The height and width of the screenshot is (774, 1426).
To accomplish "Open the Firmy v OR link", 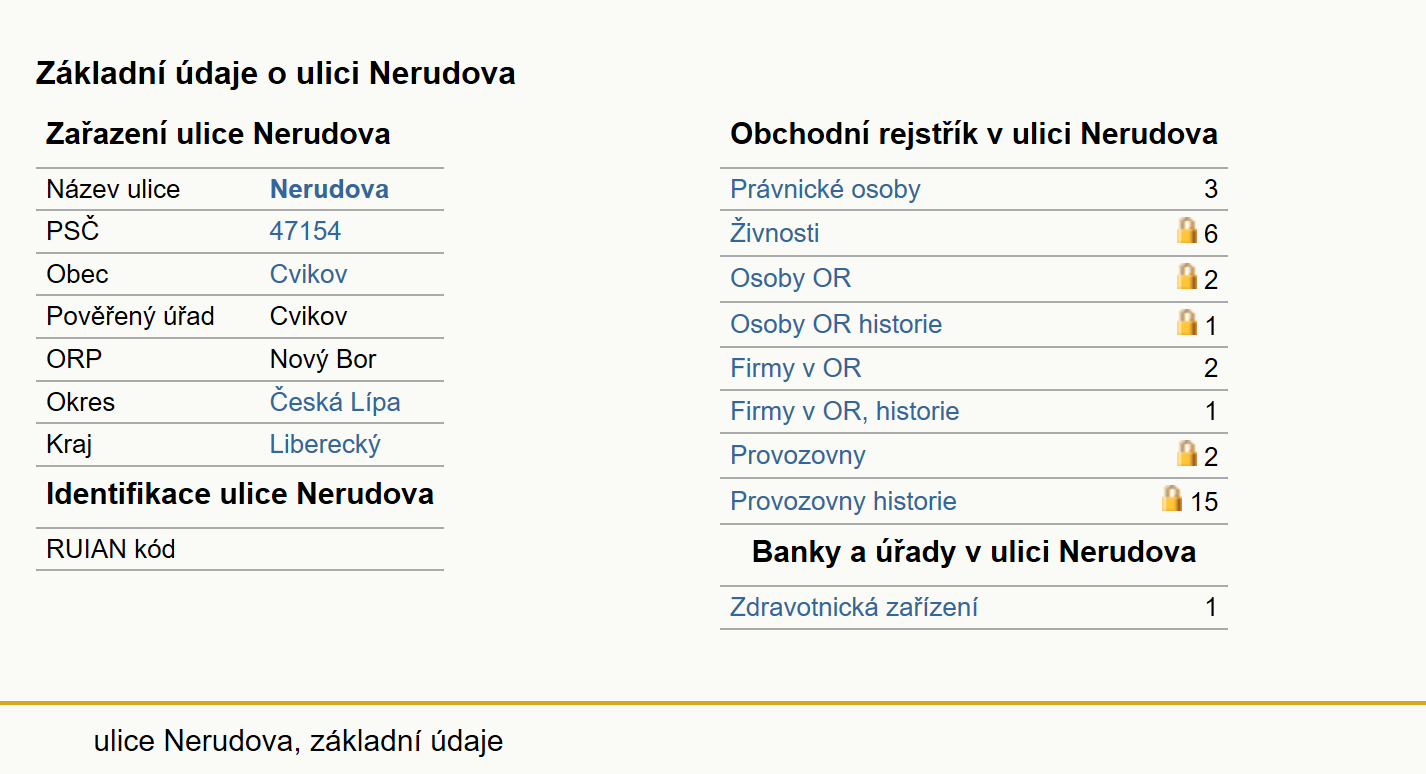I will pos(795,368).
